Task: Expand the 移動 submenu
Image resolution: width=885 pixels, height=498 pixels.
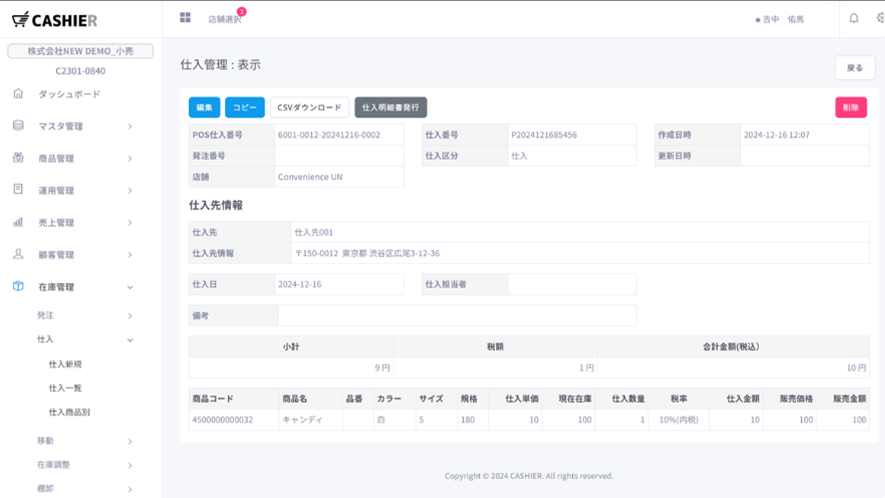Action: pos(130,441)
